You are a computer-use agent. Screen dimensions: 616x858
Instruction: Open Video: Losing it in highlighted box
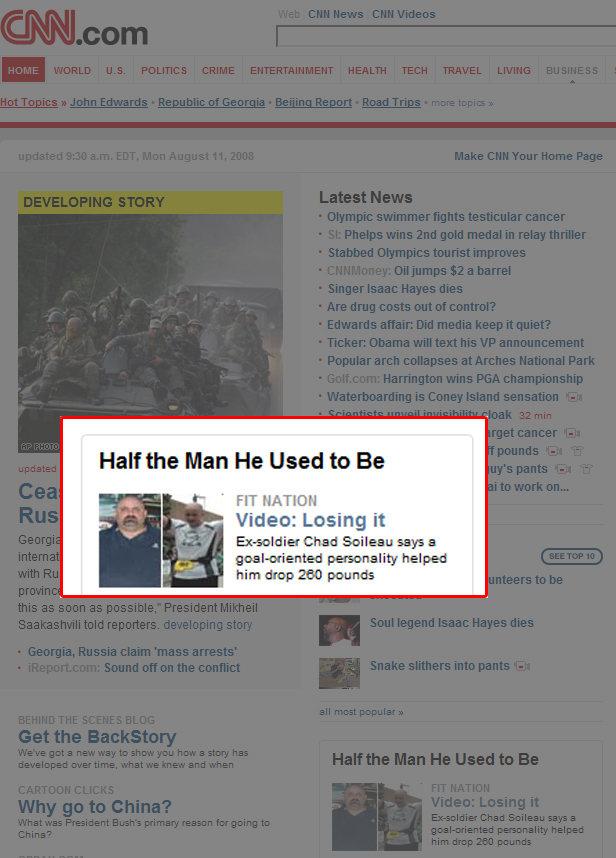coord(310,520)
